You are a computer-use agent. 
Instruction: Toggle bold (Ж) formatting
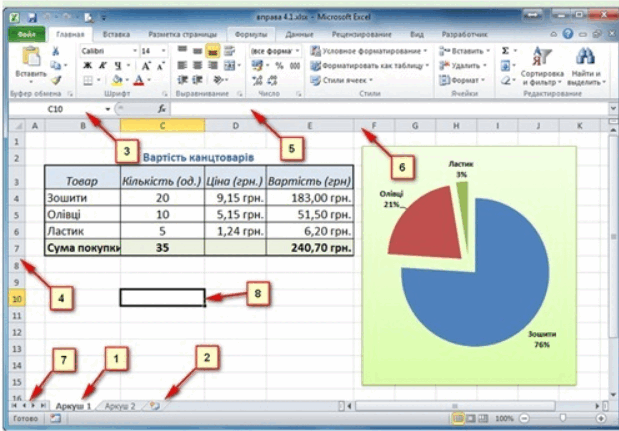point(88,66)
